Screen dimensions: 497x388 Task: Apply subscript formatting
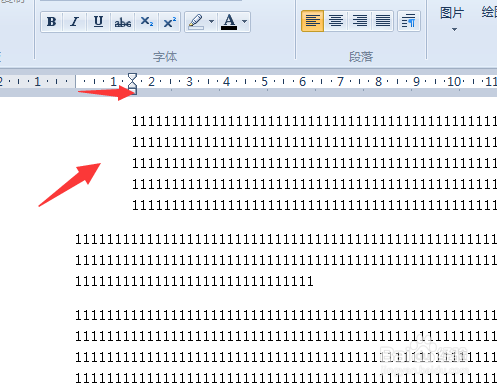[146, 22]
